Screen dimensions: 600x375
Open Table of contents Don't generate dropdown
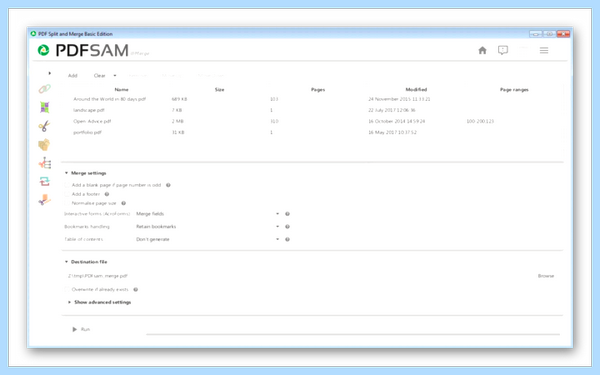(207, 240)
